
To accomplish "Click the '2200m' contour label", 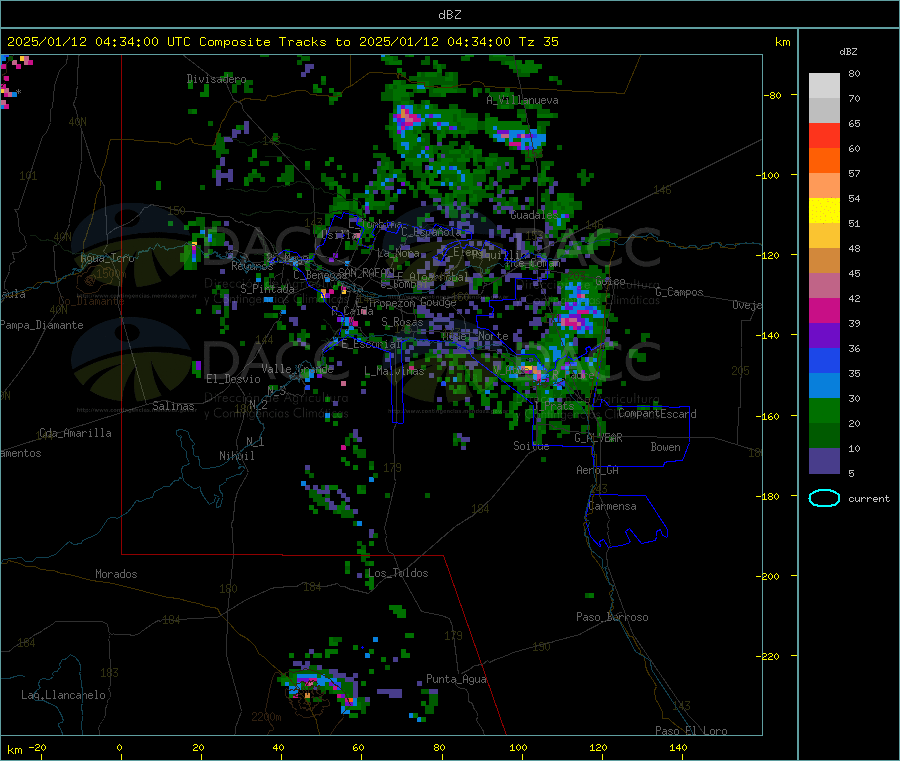I will click(266, 717).
